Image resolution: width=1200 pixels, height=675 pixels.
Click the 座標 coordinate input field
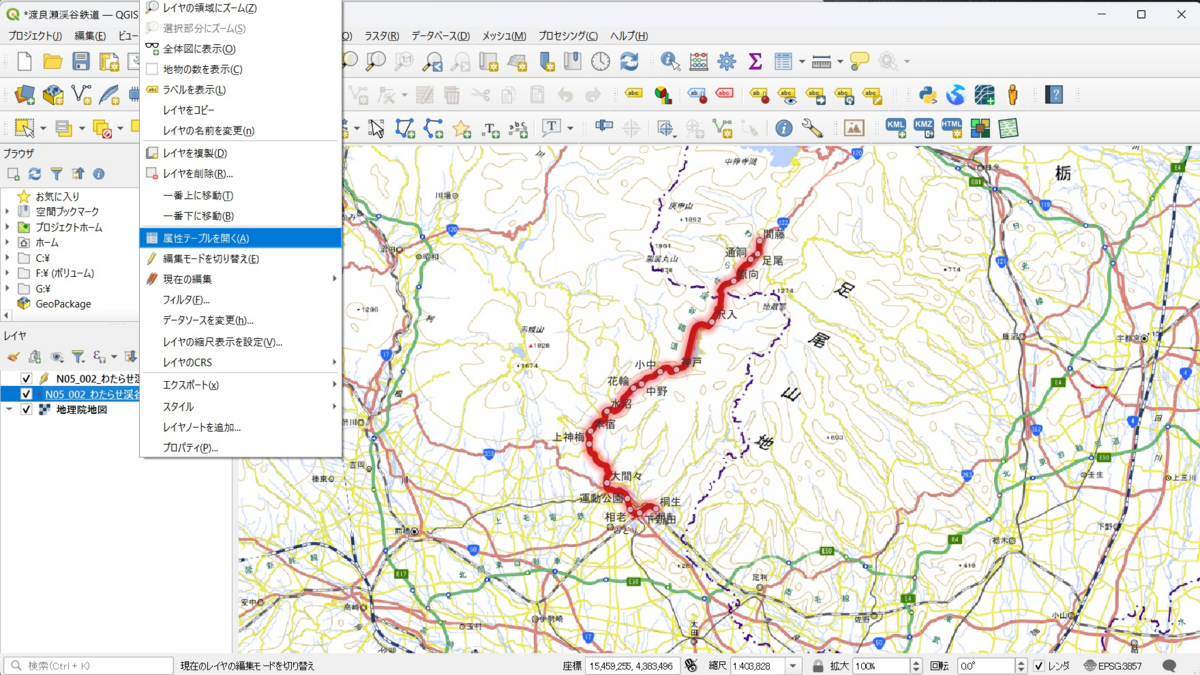click(632, 666)
